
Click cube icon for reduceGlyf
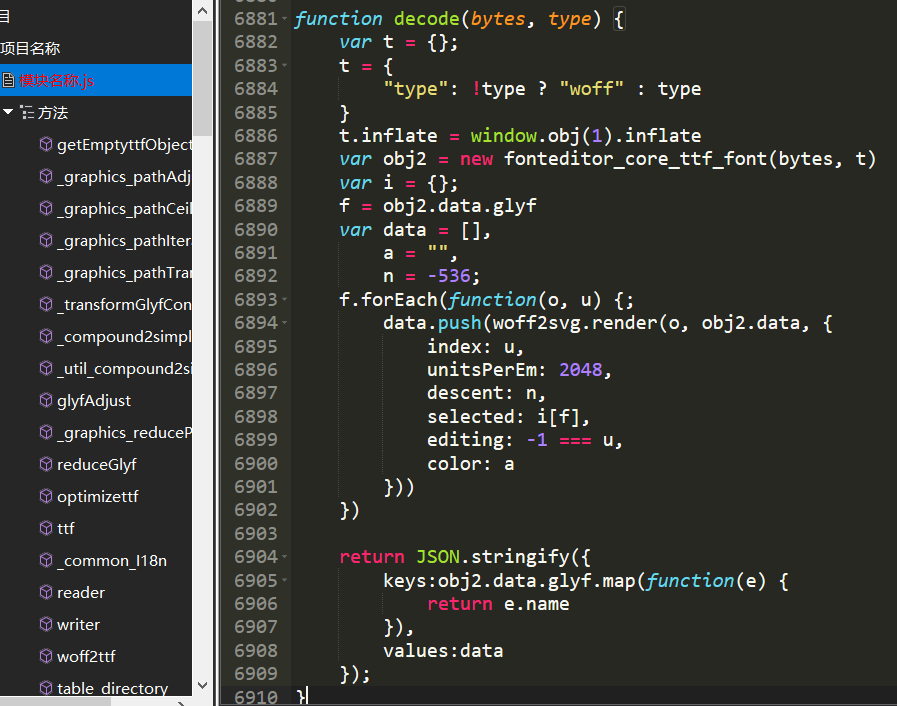tap(46, 464)
